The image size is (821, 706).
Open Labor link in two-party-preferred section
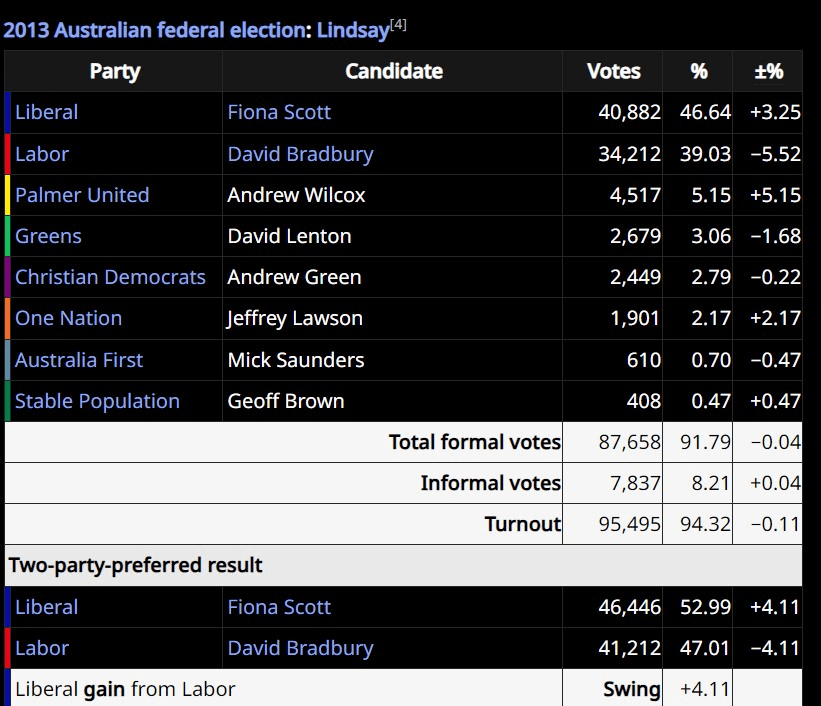click(x=42, y=648)
